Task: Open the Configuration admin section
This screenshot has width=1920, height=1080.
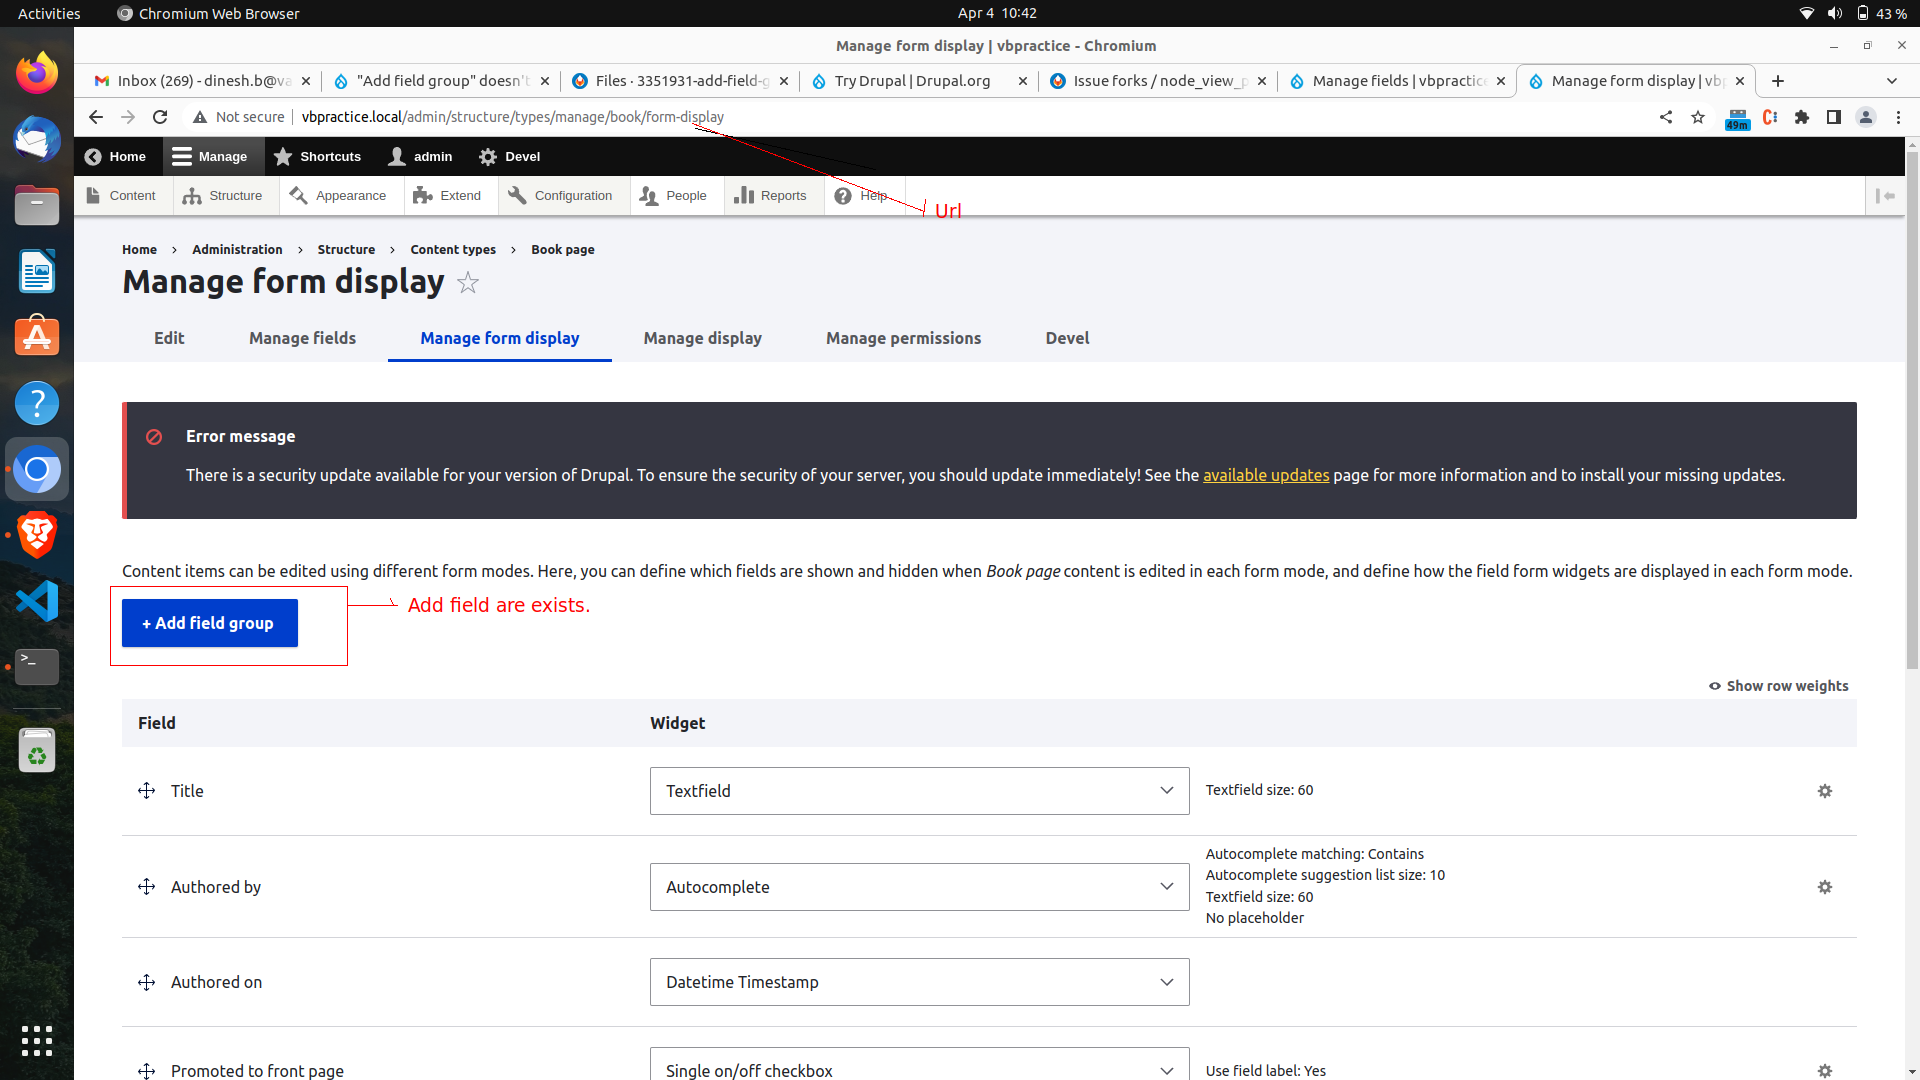Action: pyautogui.click(x=562, y=195)
